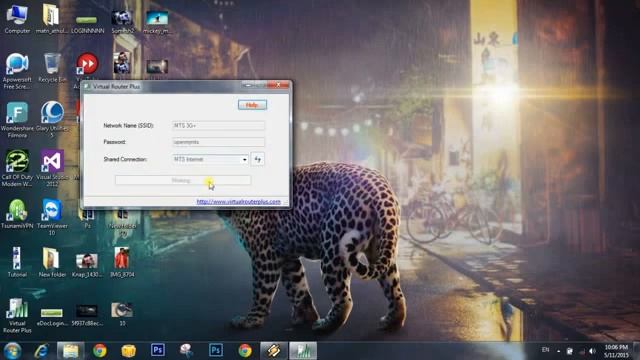Select the eDocLogin... desktop file
This screenshot has height=360, width=640.
tap(52, 317)
